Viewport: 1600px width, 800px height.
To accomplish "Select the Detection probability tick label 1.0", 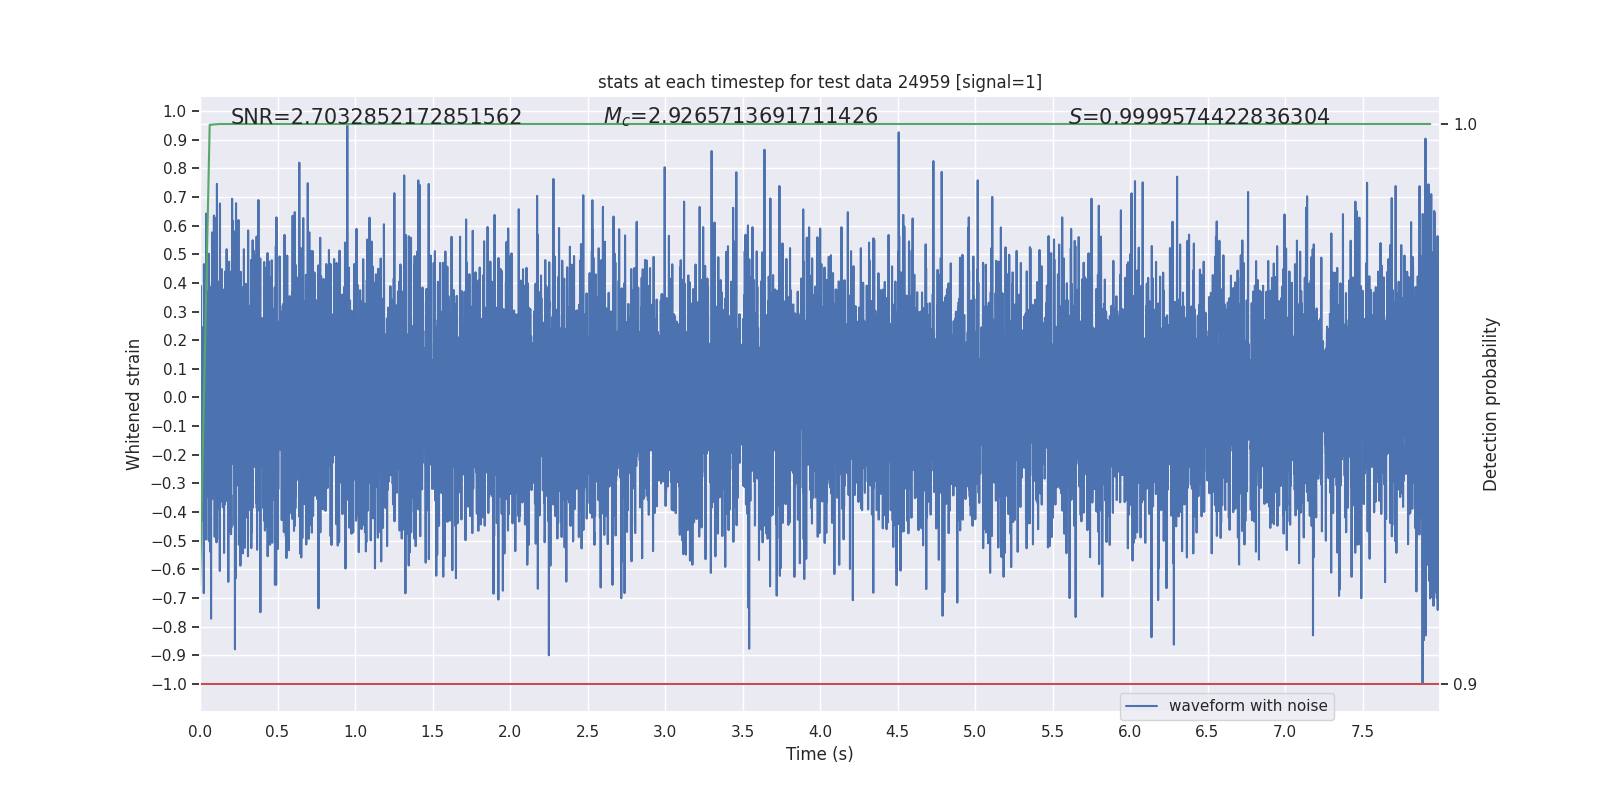I will (1465, 125).
